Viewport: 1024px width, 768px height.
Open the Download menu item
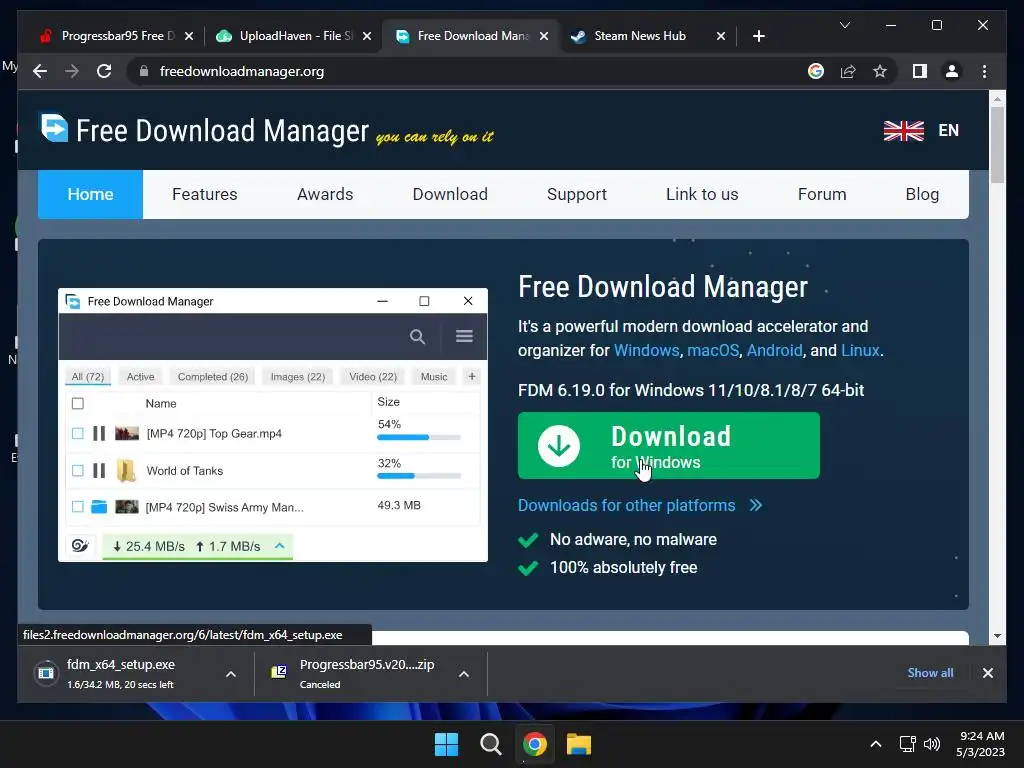(450, 194)
